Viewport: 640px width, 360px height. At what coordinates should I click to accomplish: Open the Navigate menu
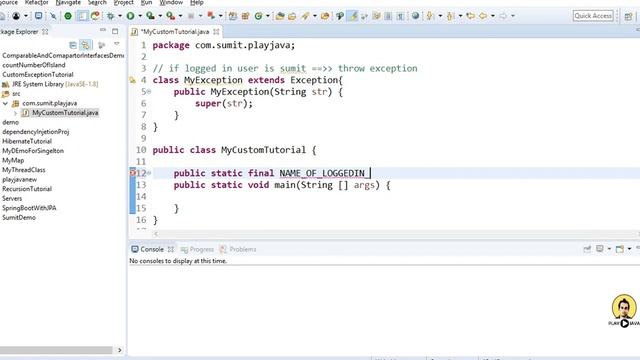tap(68, 2)
